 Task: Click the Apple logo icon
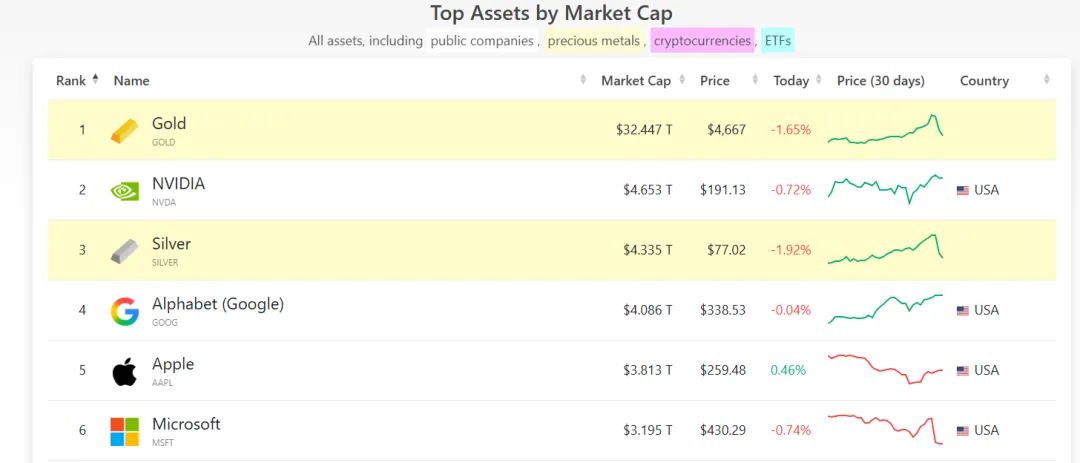click(125, 372)
